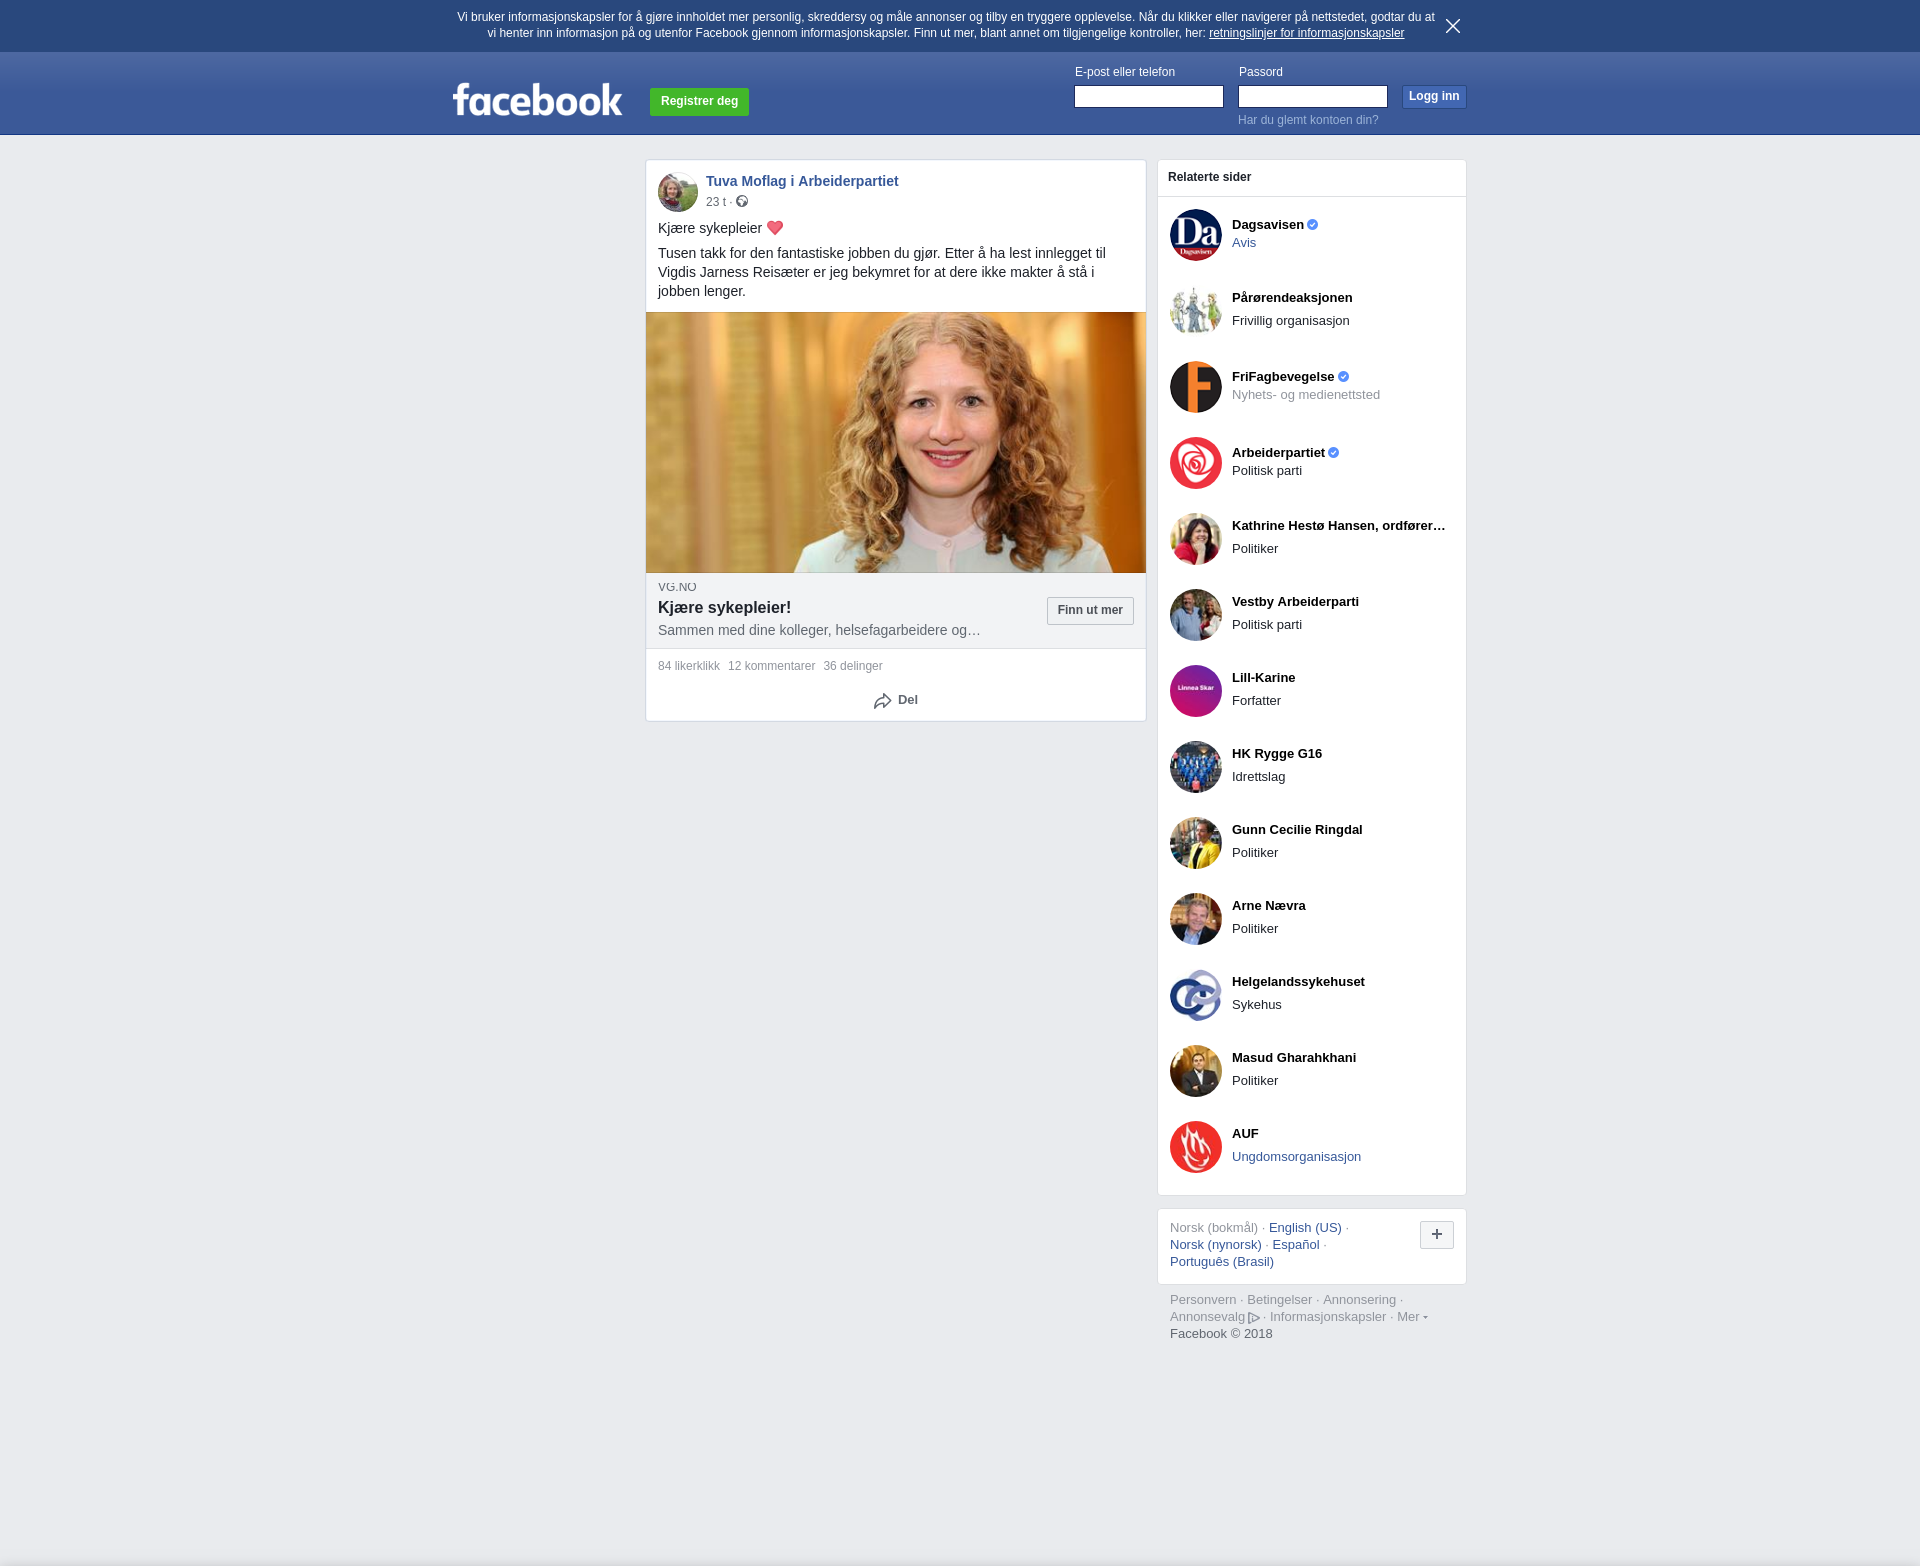Open the Lill-Karine name link
The height and width of the screenshot is (1566, 1920).
pos(1263,678)
